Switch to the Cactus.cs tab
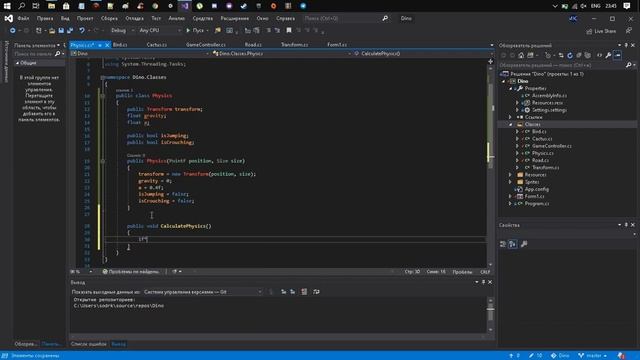 tap(157, 45)
